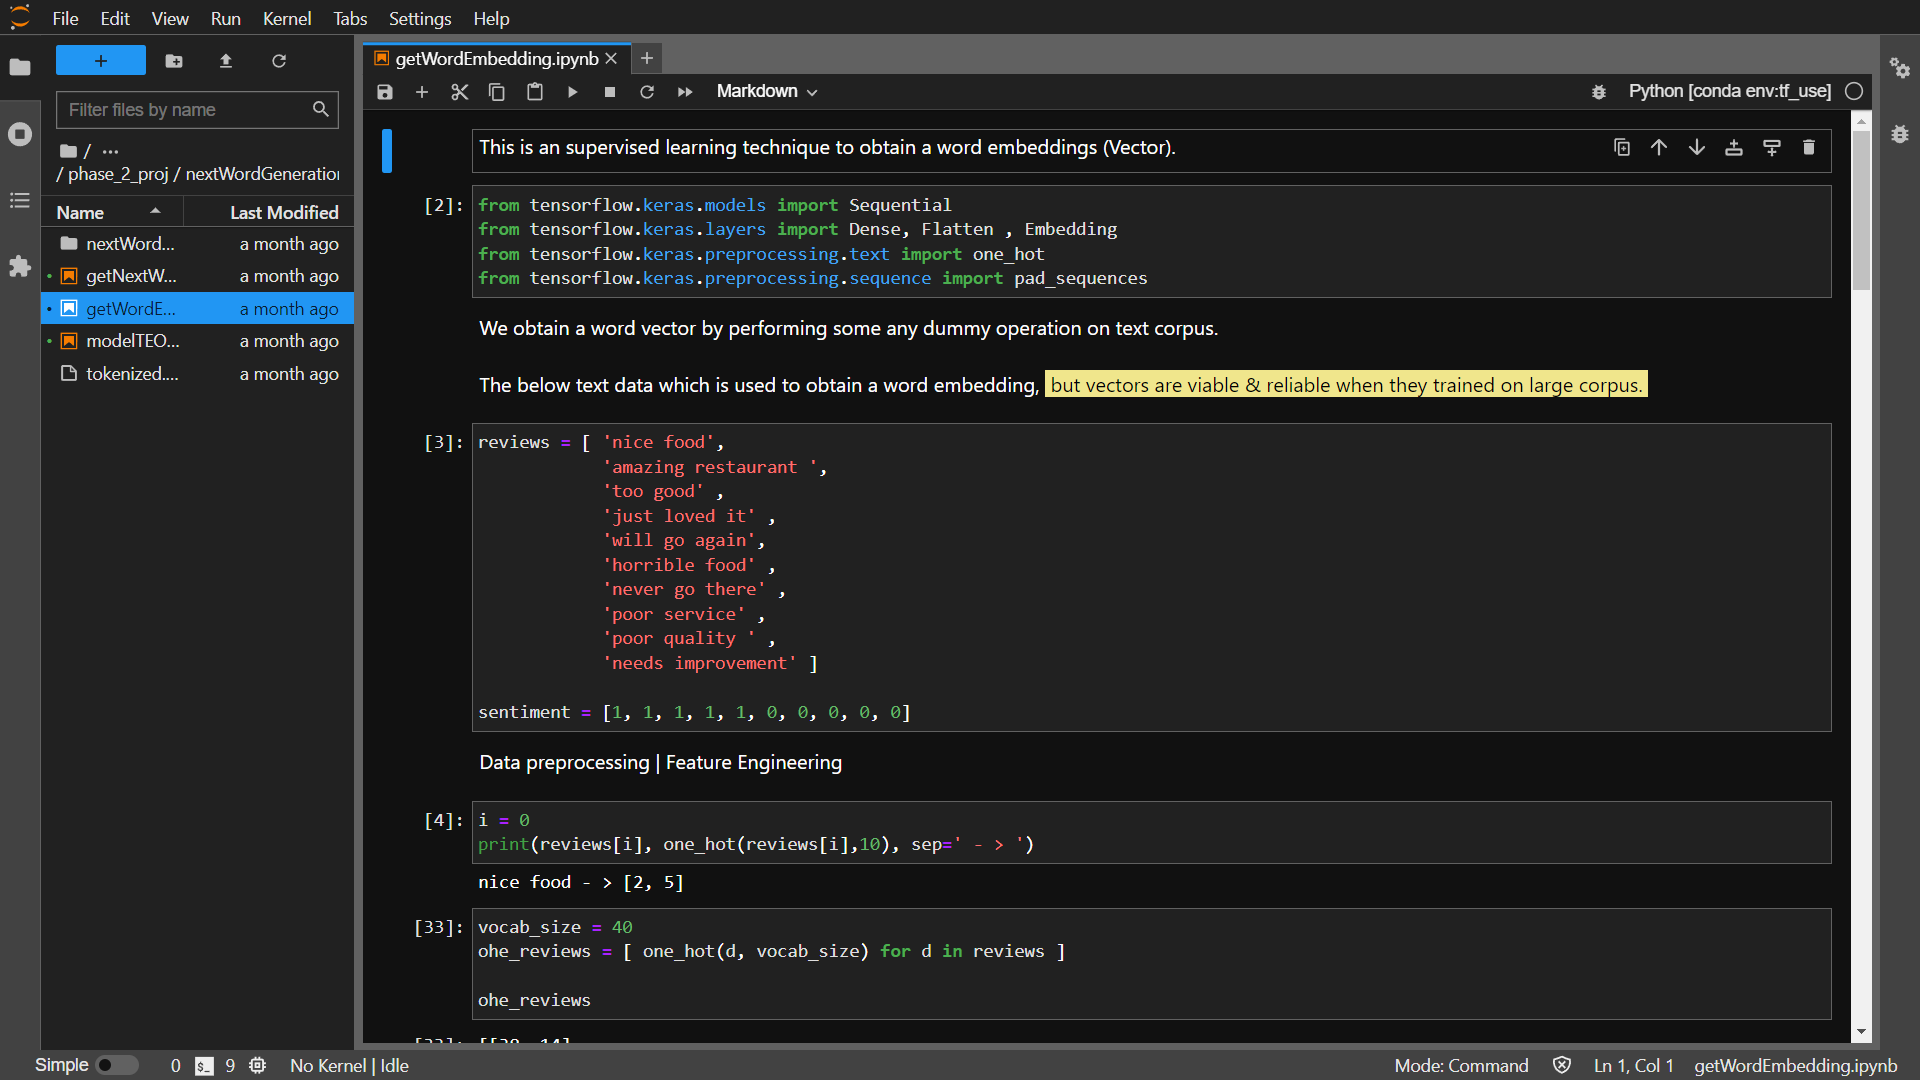This screenshot has height=1080, width=1920.
Task: Open the Settings menu
Action: tap(420, 18)
